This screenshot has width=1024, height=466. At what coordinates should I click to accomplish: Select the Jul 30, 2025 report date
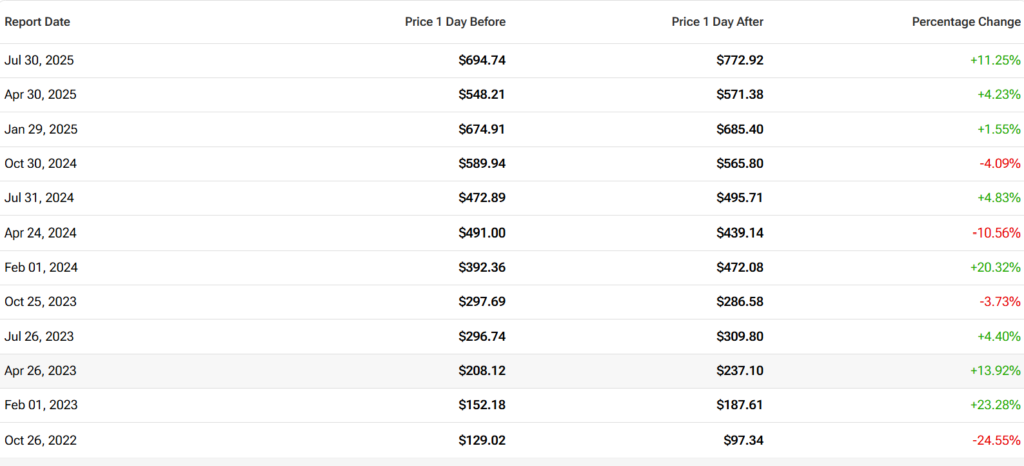pos(39,60)
